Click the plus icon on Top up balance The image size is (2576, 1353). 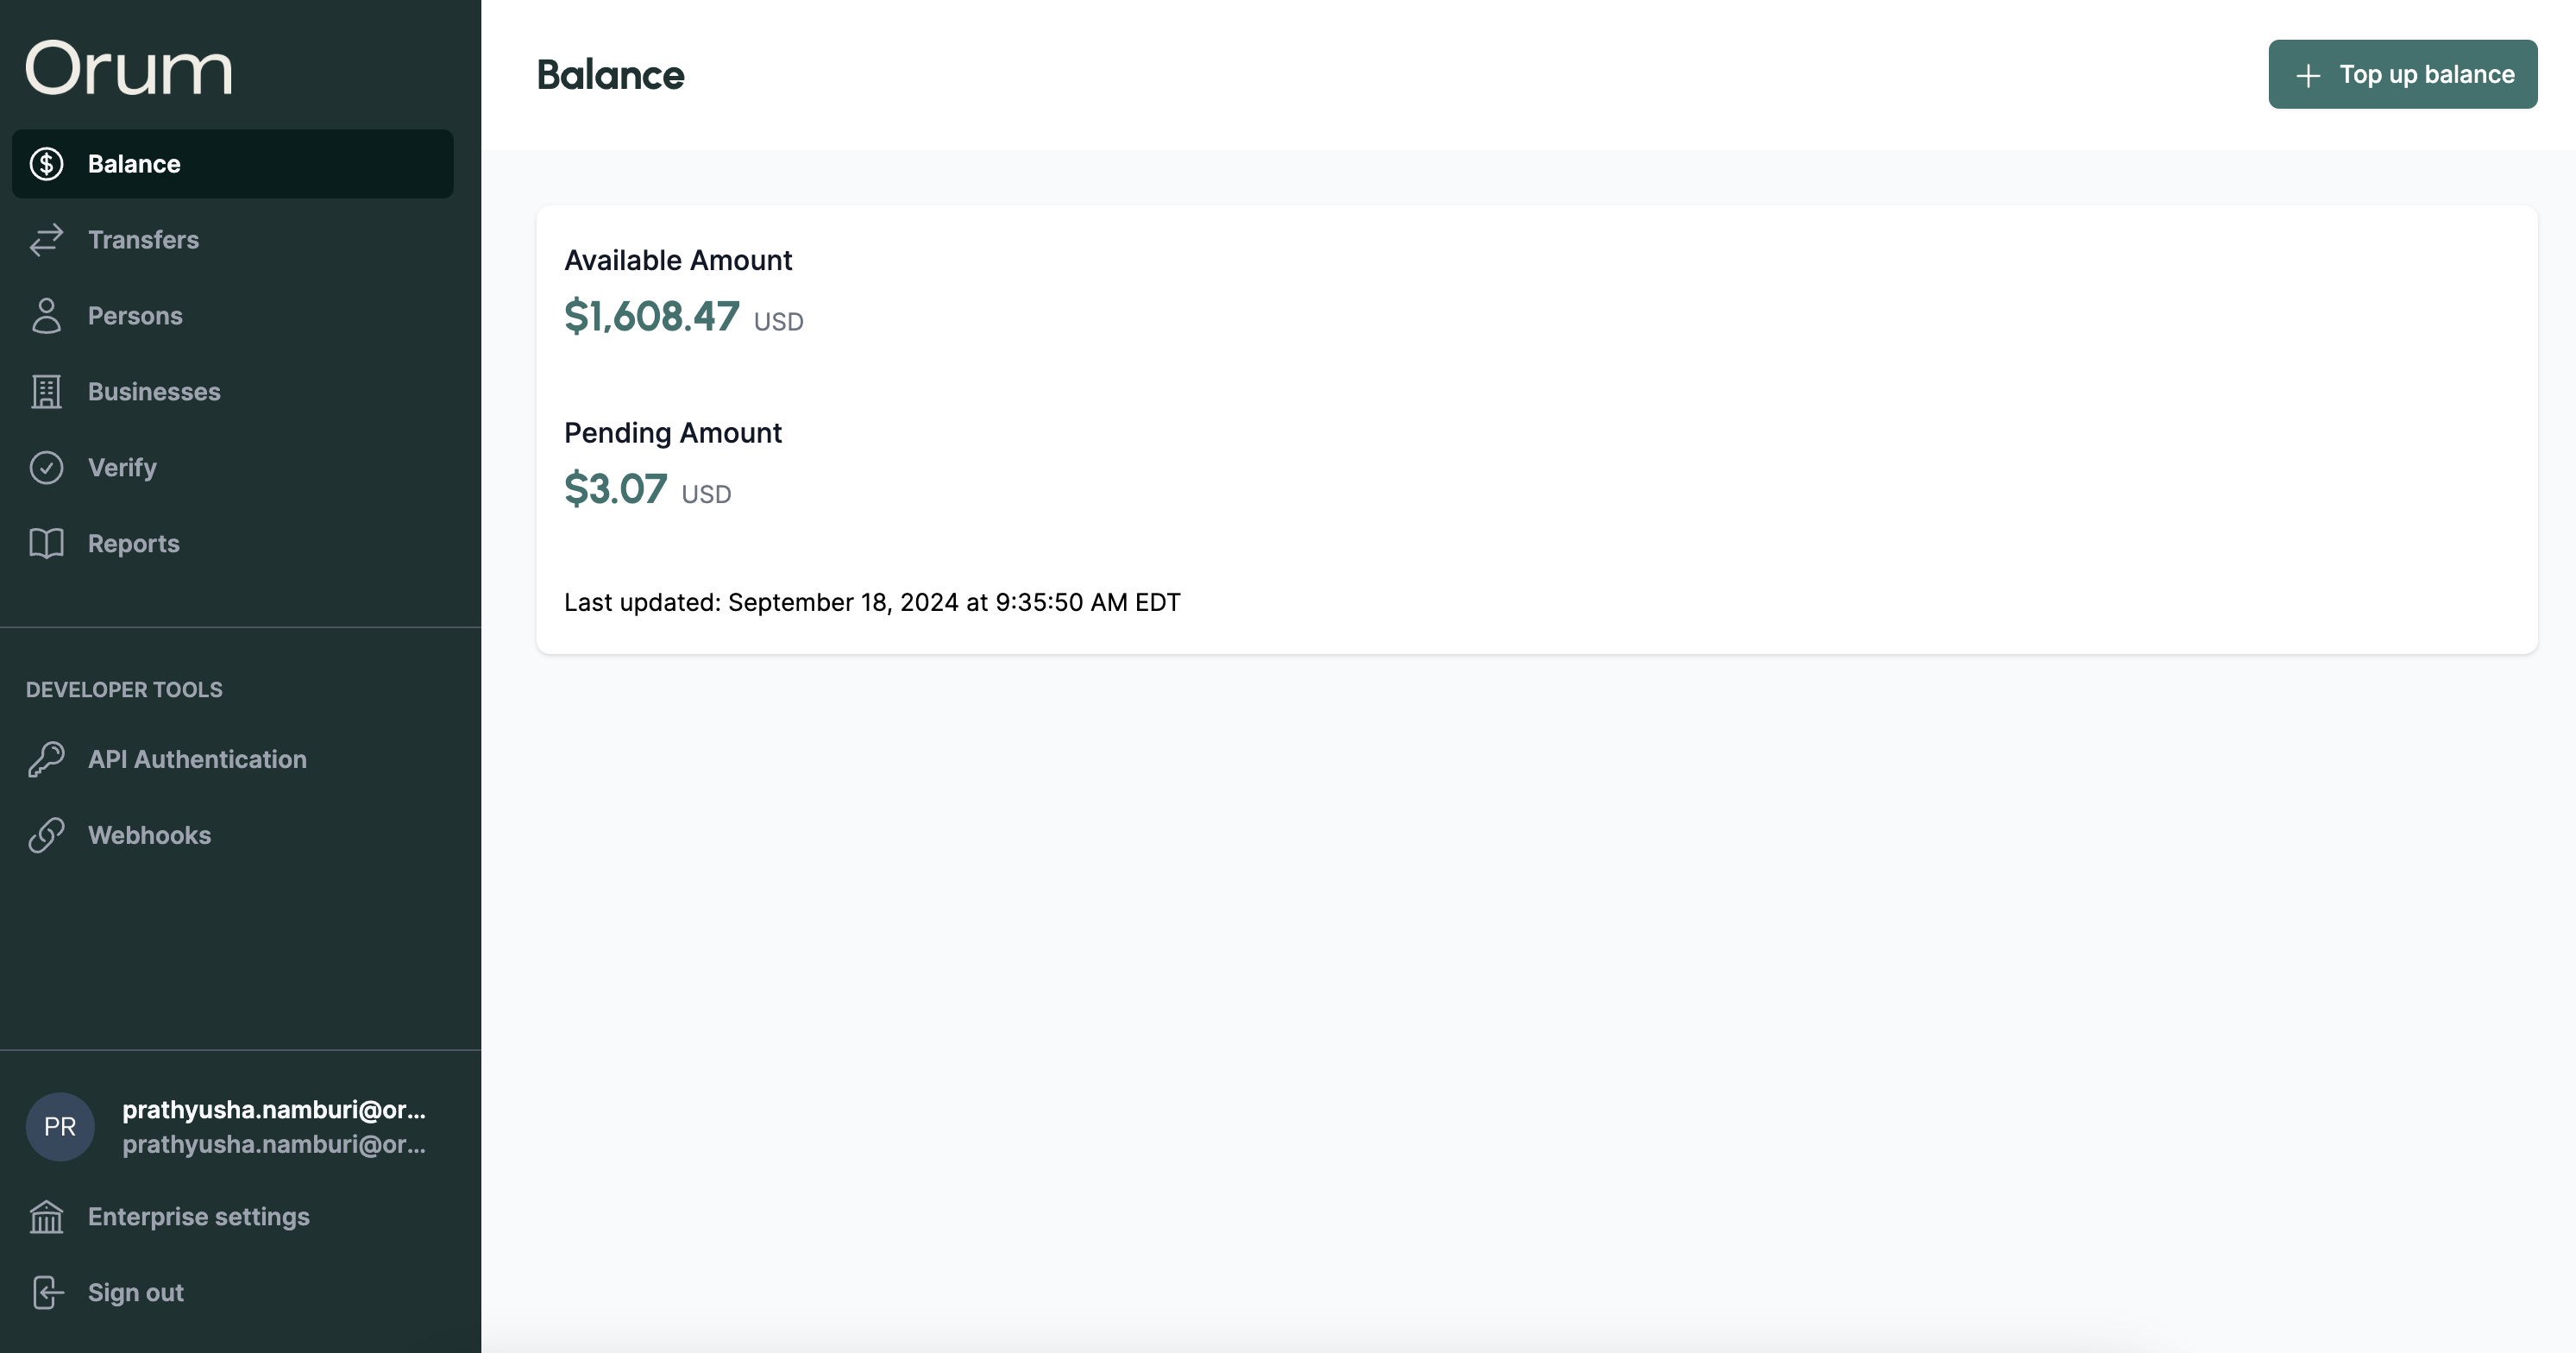point(2308,74)
